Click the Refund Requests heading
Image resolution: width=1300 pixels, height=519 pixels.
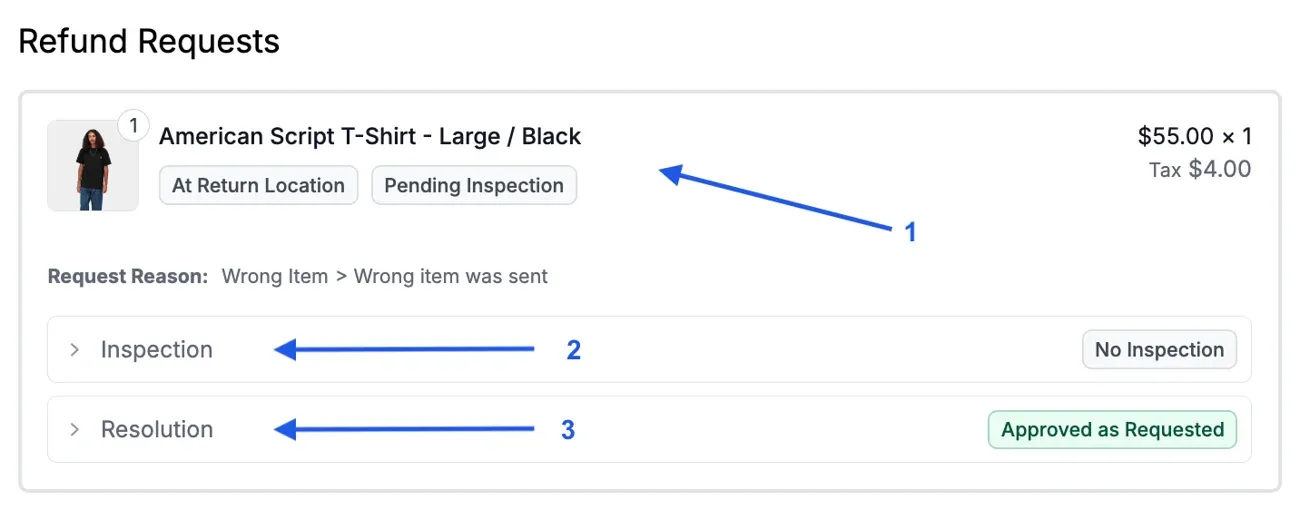[149, 42]
